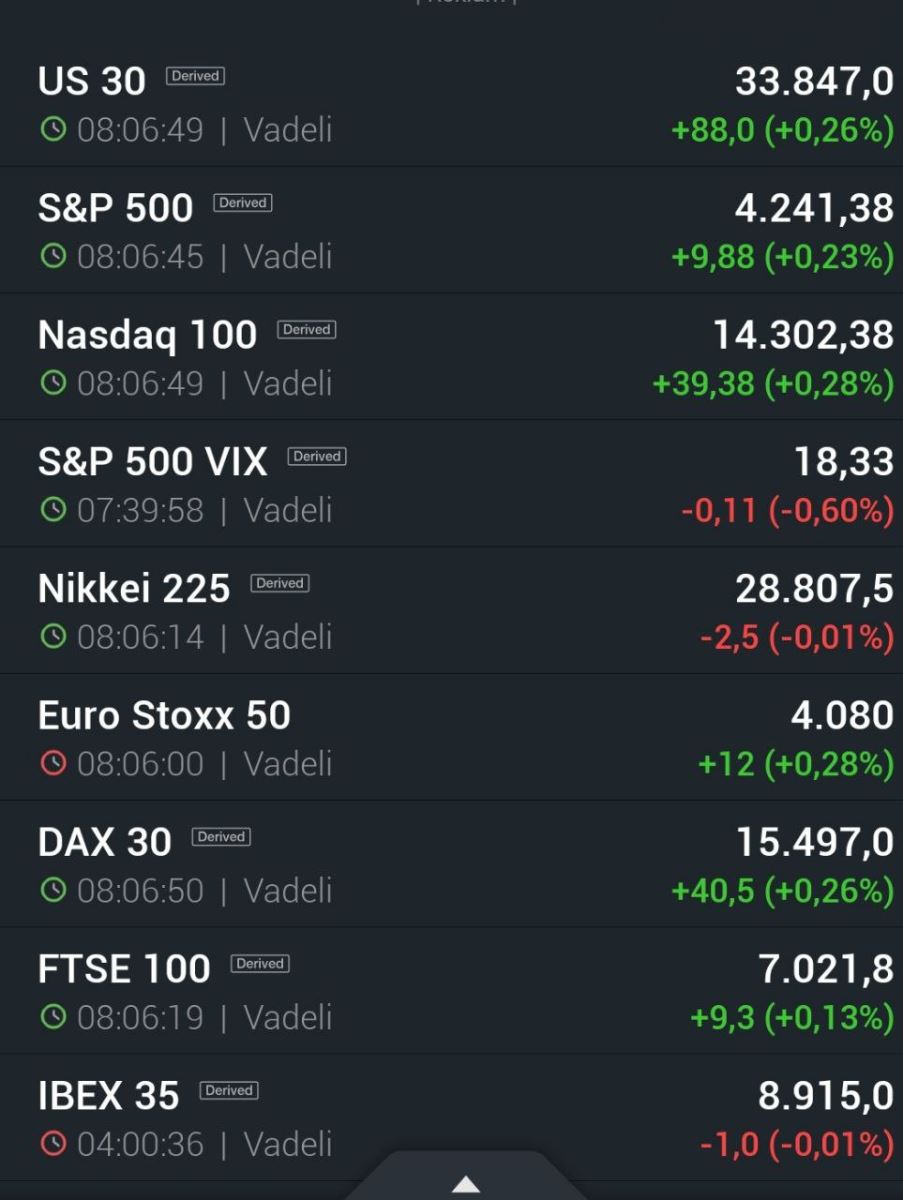This screenshot has width=903, height=1200.
Task: Tap the Vadeli label under Euro Stoxx 50
Action: tap(288, 764)
